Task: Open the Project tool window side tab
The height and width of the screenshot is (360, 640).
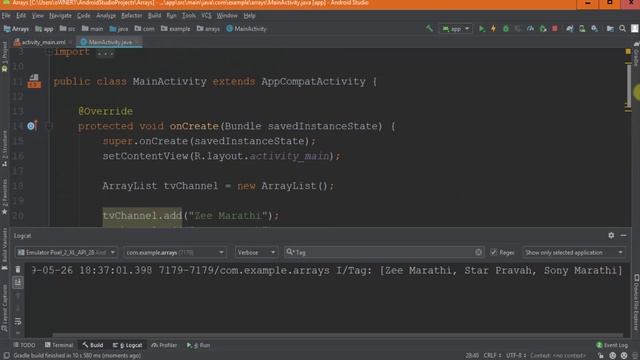Action: (x=4, y=57)
